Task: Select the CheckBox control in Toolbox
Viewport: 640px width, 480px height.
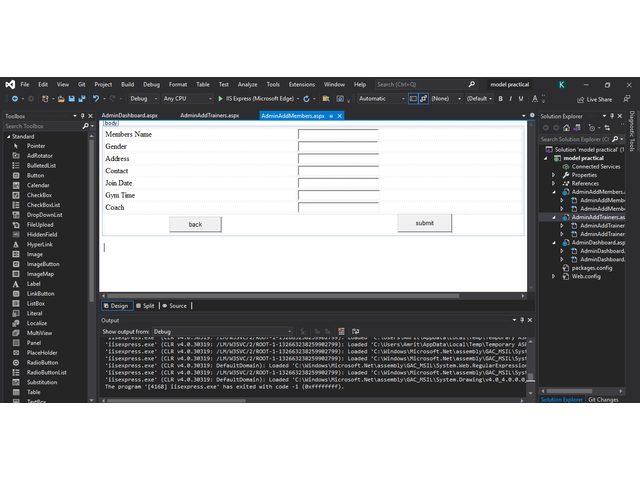Action: [38, 195]
